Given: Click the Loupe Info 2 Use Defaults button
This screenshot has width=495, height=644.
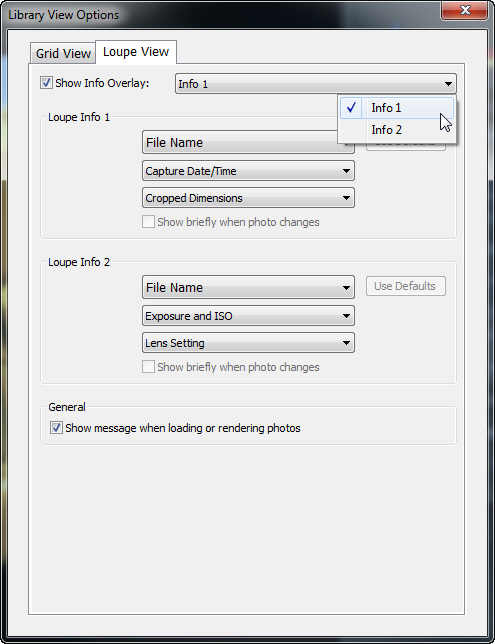Looking at the screenshot, I should 405,286.
